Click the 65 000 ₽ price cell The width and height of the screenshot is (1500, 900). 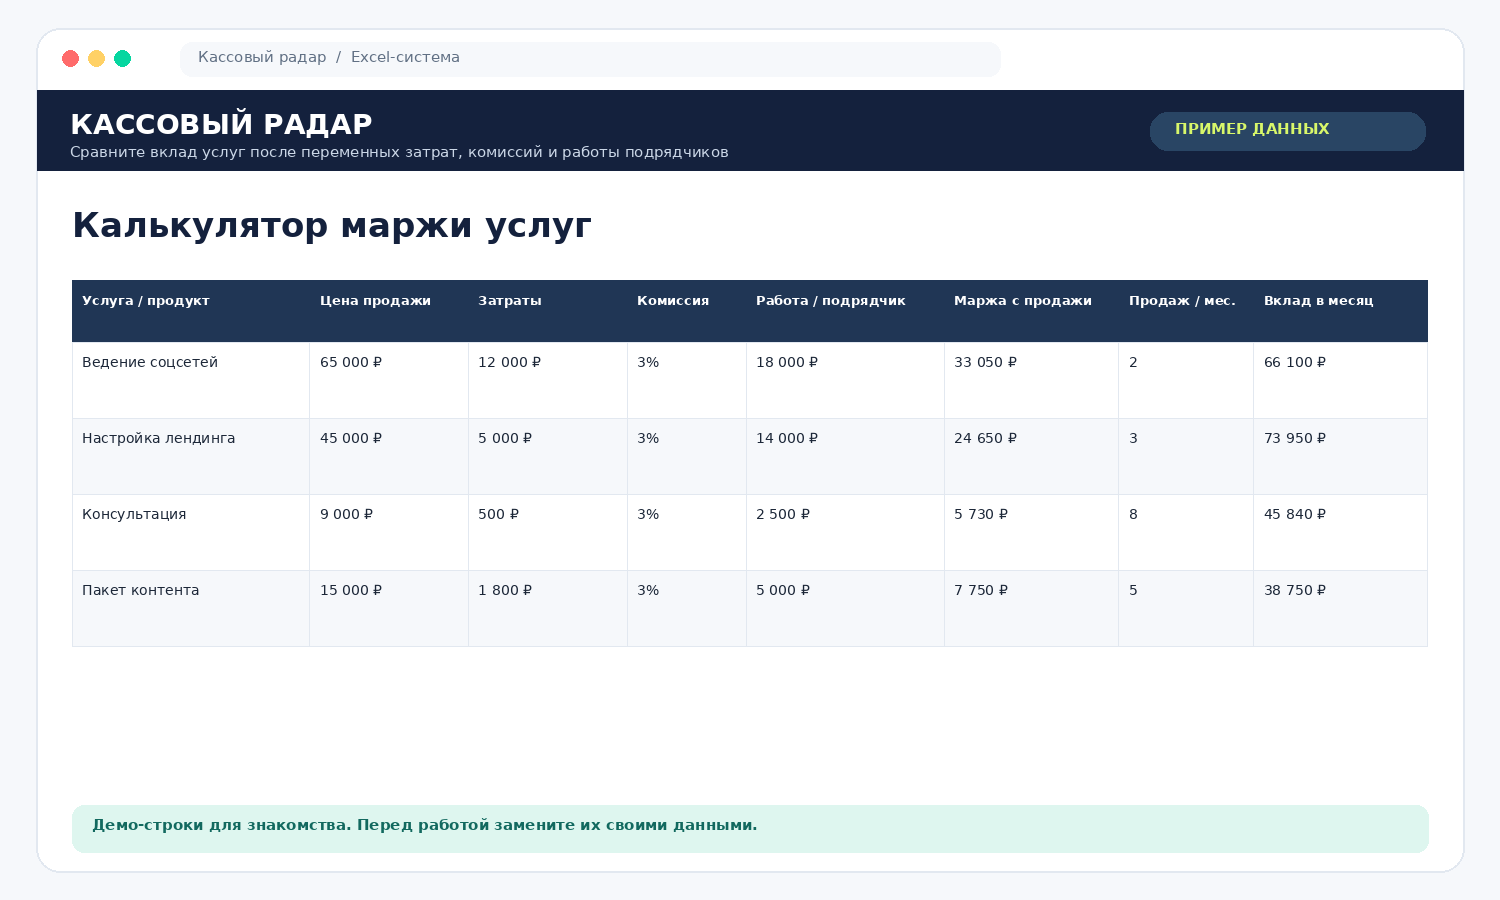pos(389,380)
